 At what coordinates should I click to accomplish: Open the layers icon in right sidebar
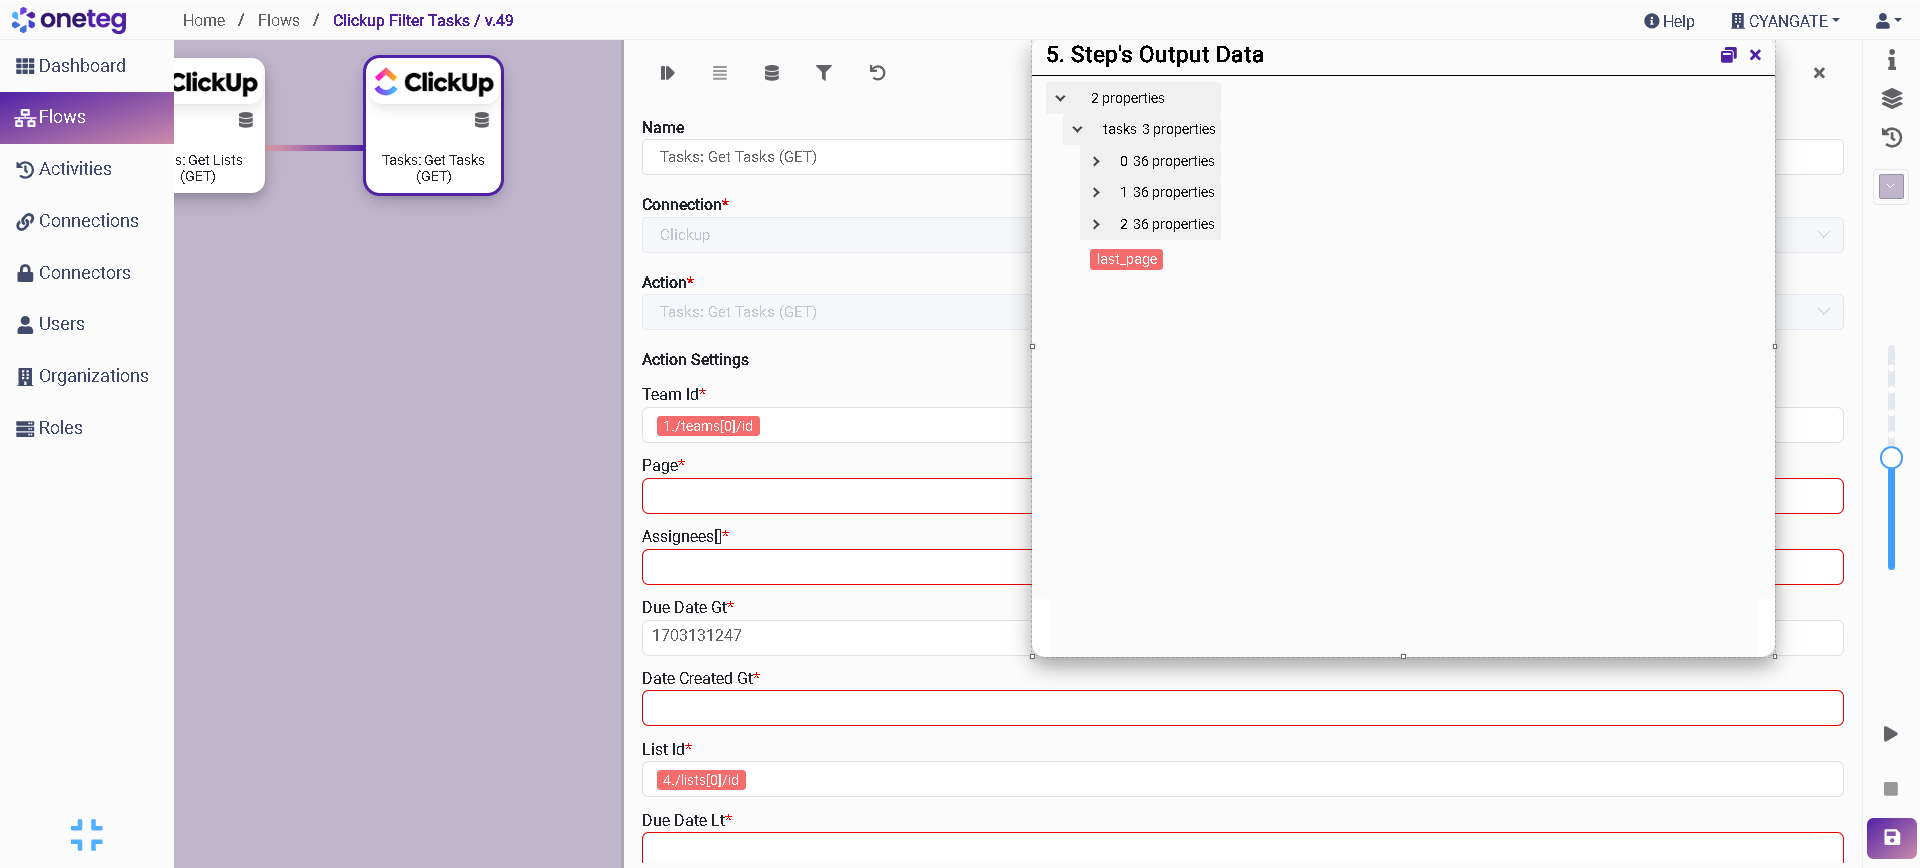point(1891,98)
